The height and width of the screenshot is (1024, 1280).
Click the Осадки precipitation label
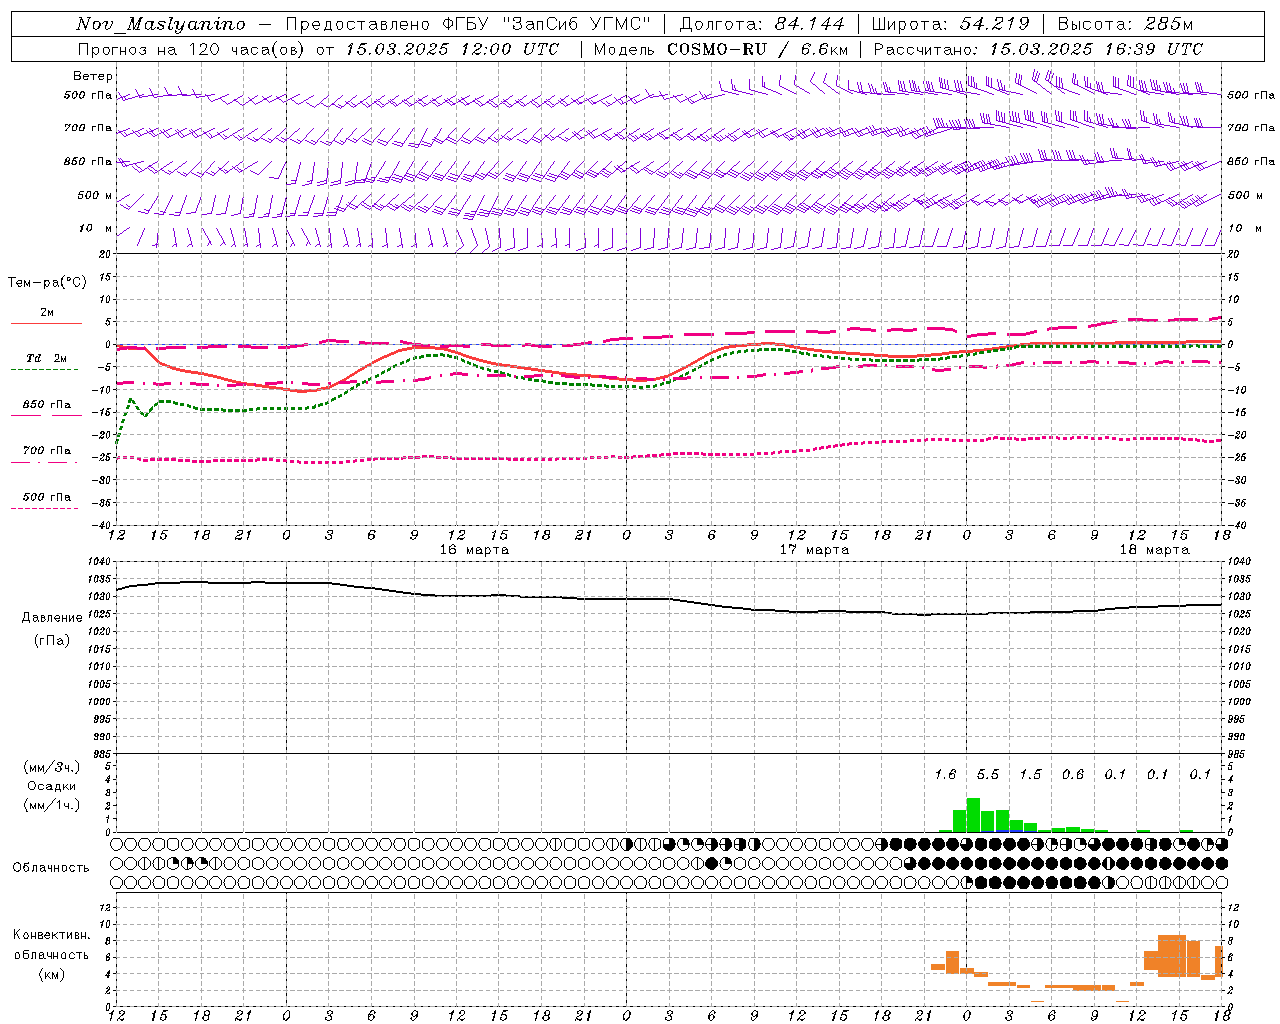[52, 786]
